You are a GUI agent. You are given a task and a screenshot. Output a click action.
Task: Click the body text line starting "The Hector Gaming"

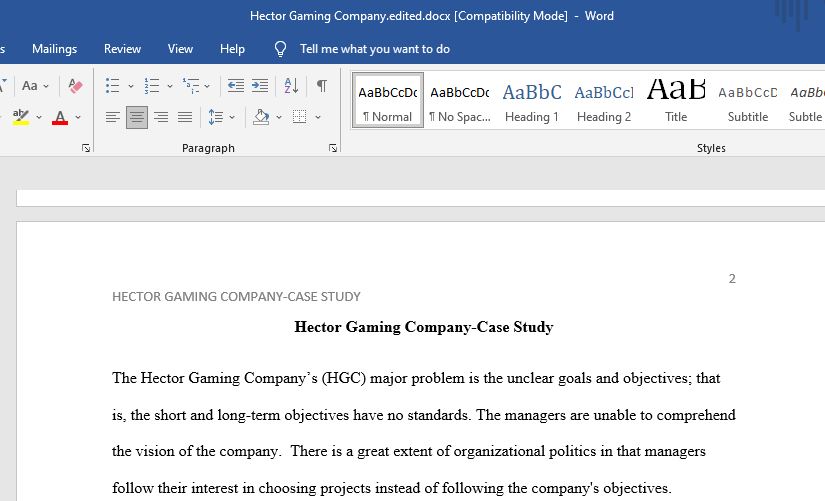tap(416, 378)
